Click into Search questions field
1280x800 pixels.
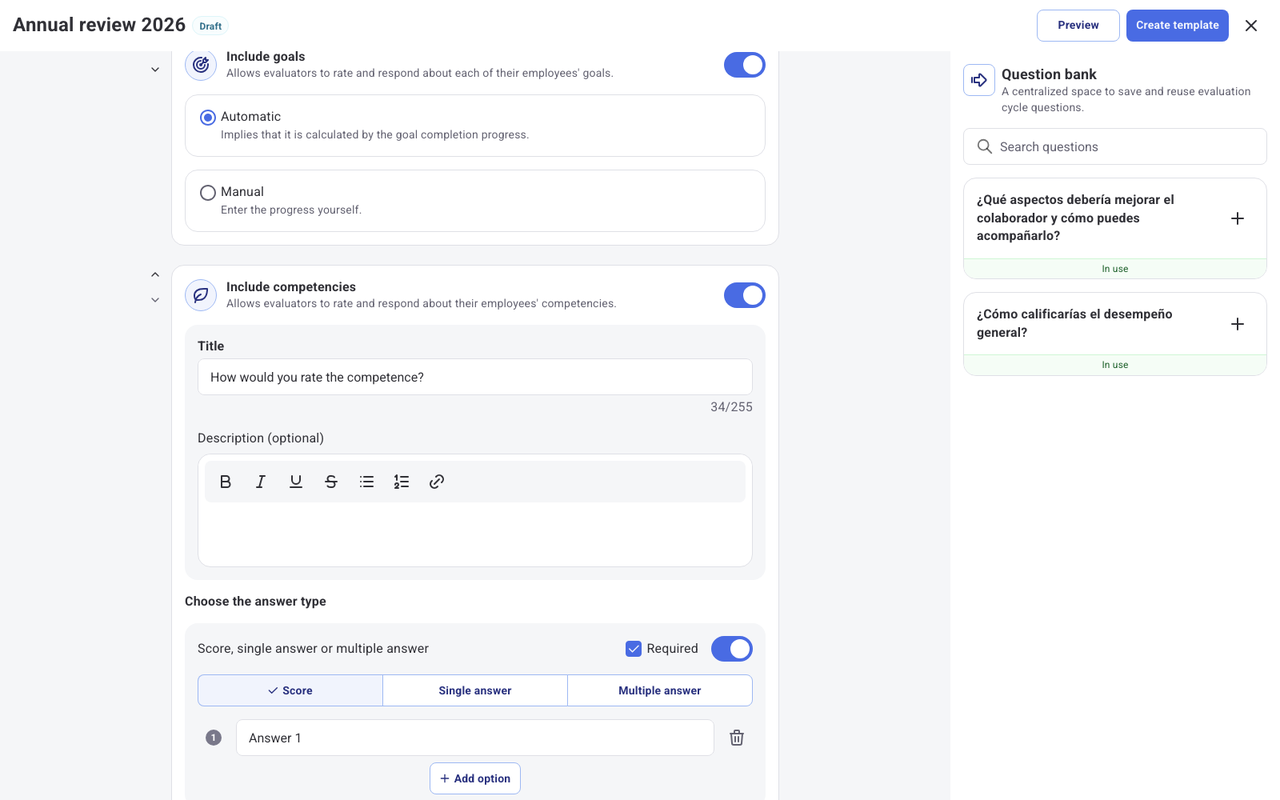pos(1115,147)
